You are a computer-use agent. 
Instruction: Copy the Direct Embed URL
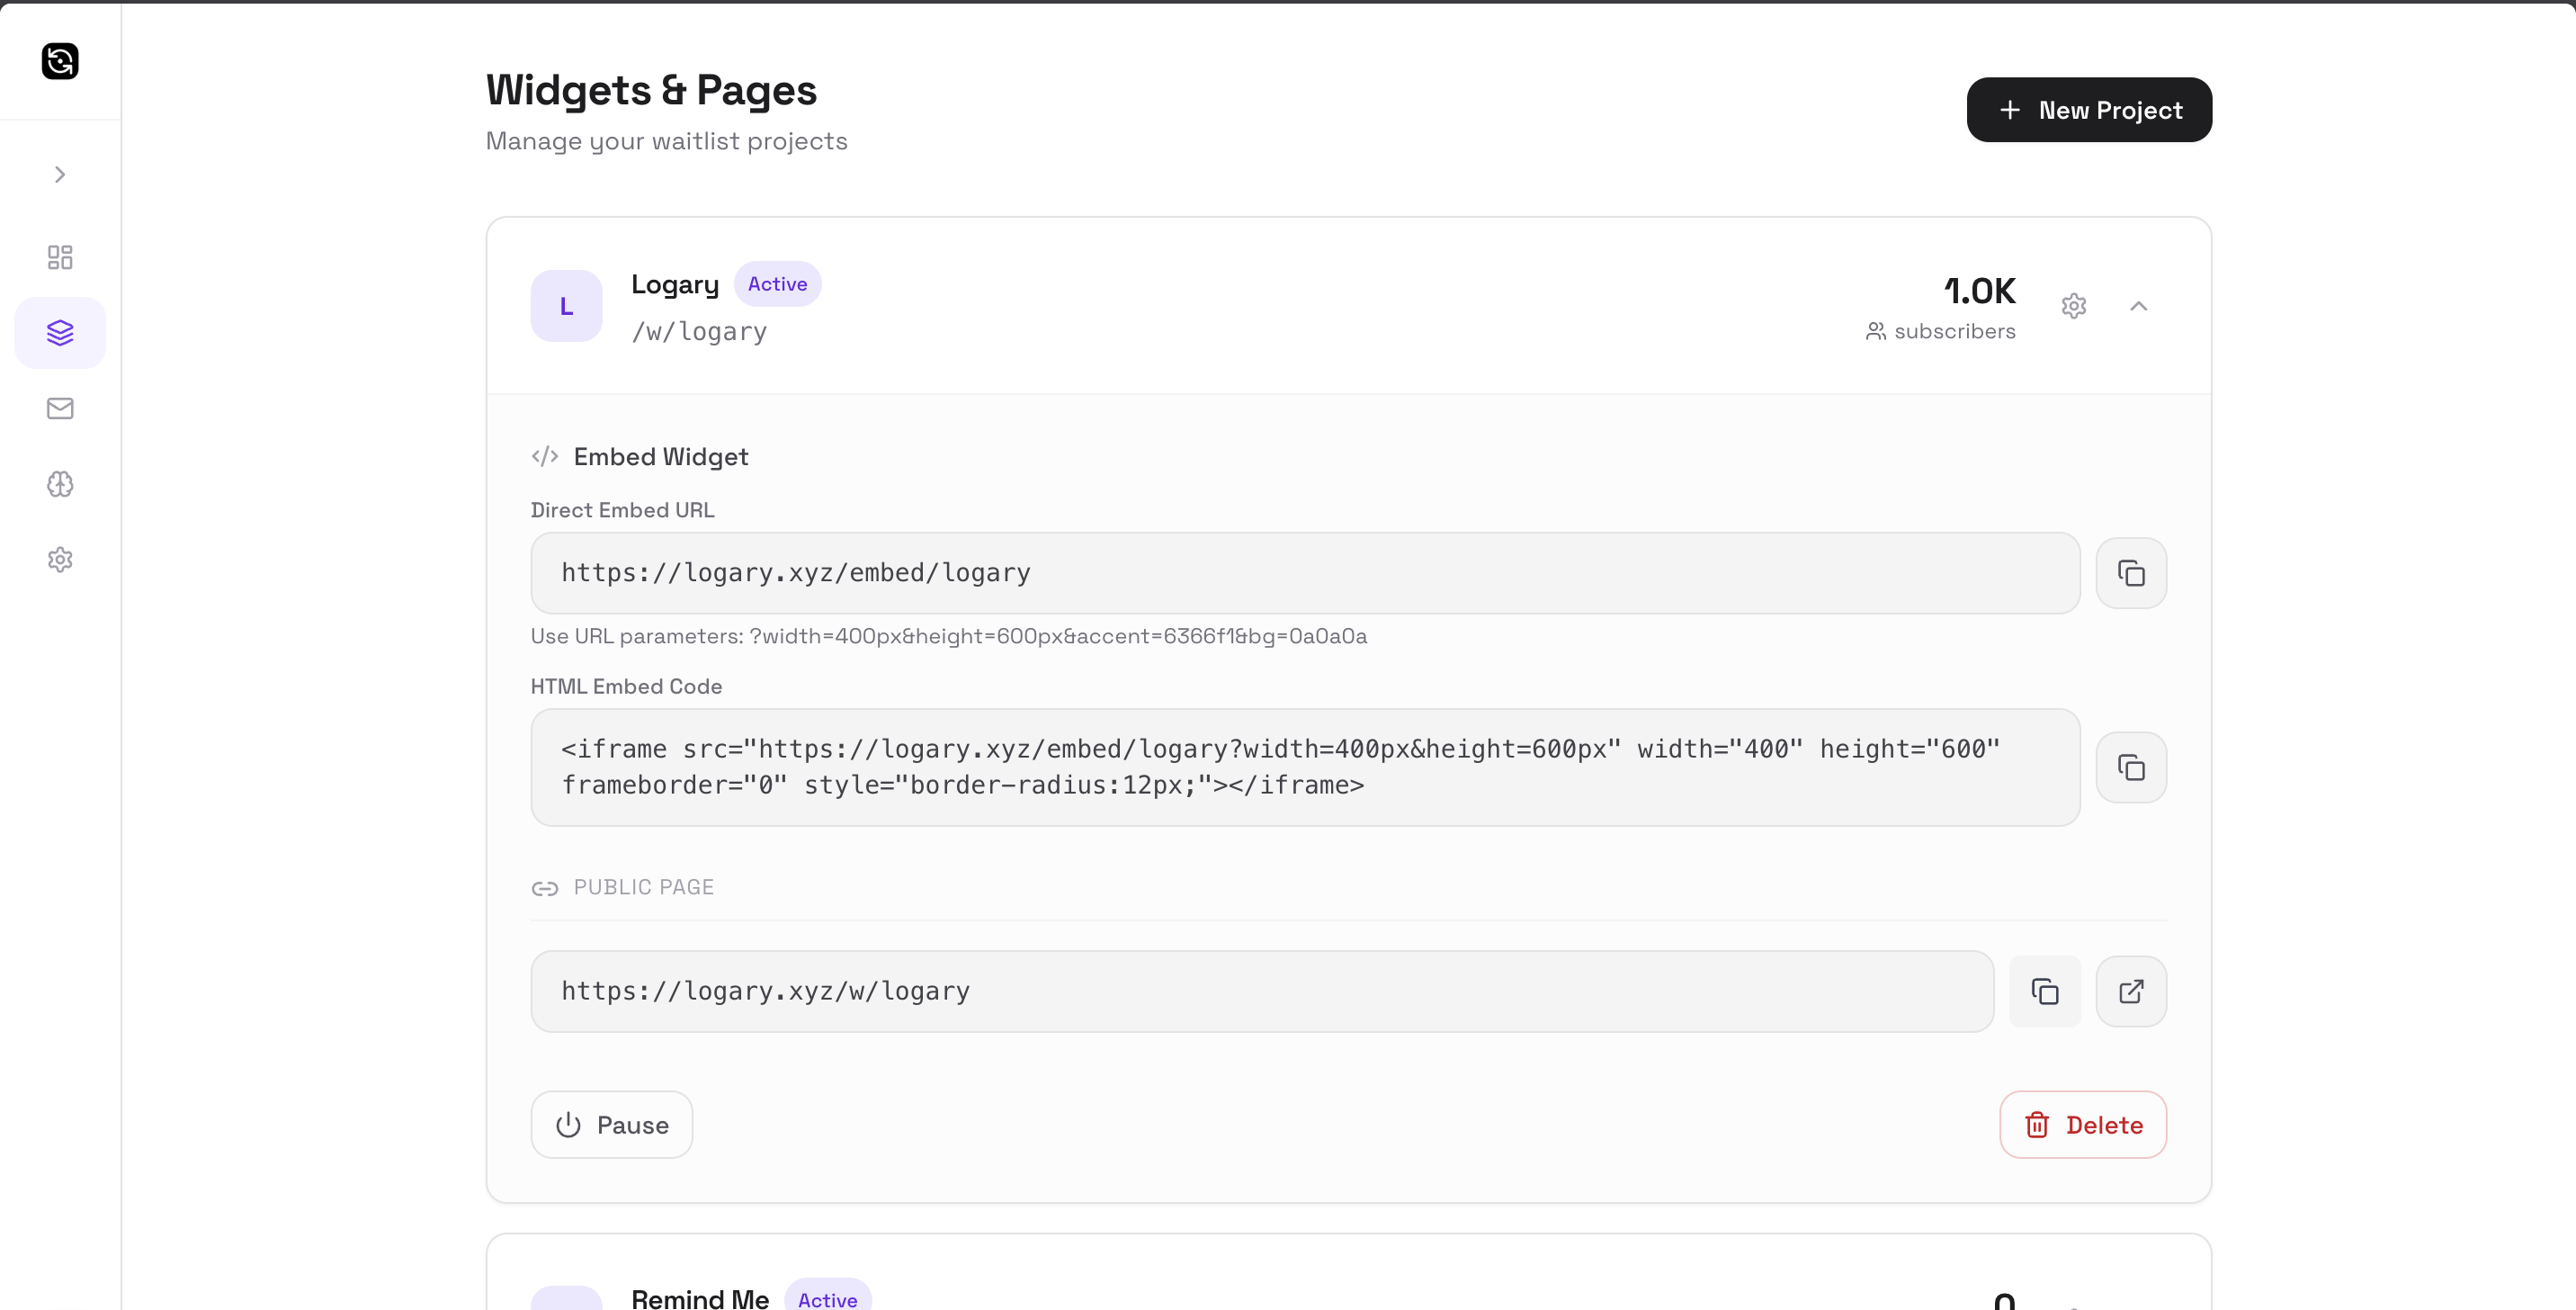tap(2130, 573)
